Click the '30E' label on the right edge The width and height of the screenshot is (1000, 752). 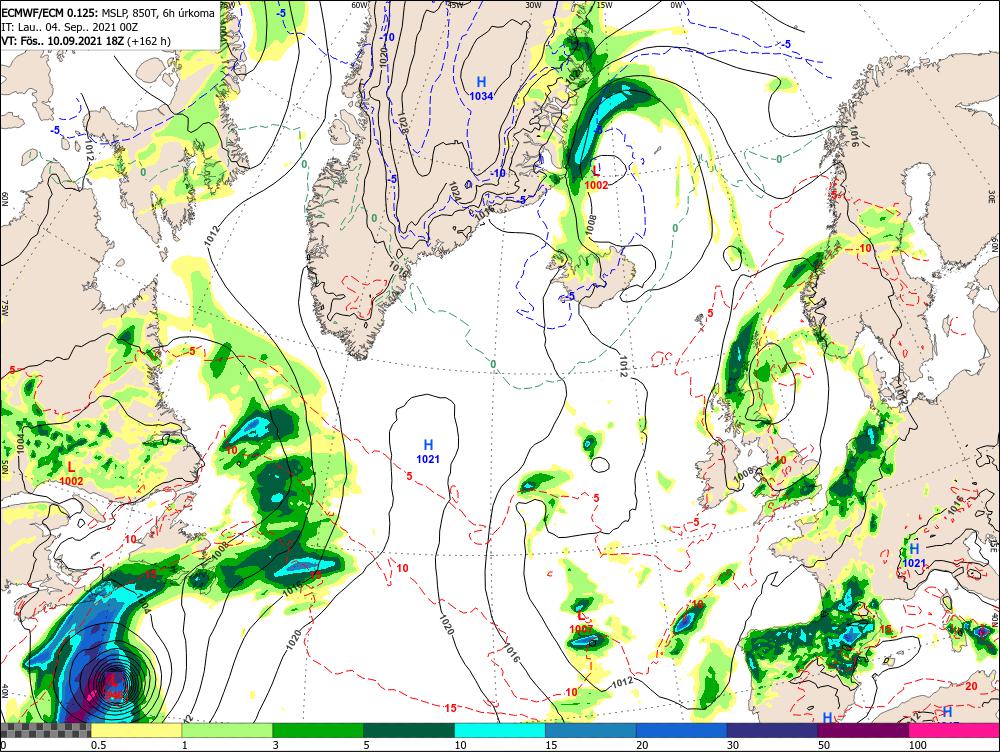pos(992,195)
